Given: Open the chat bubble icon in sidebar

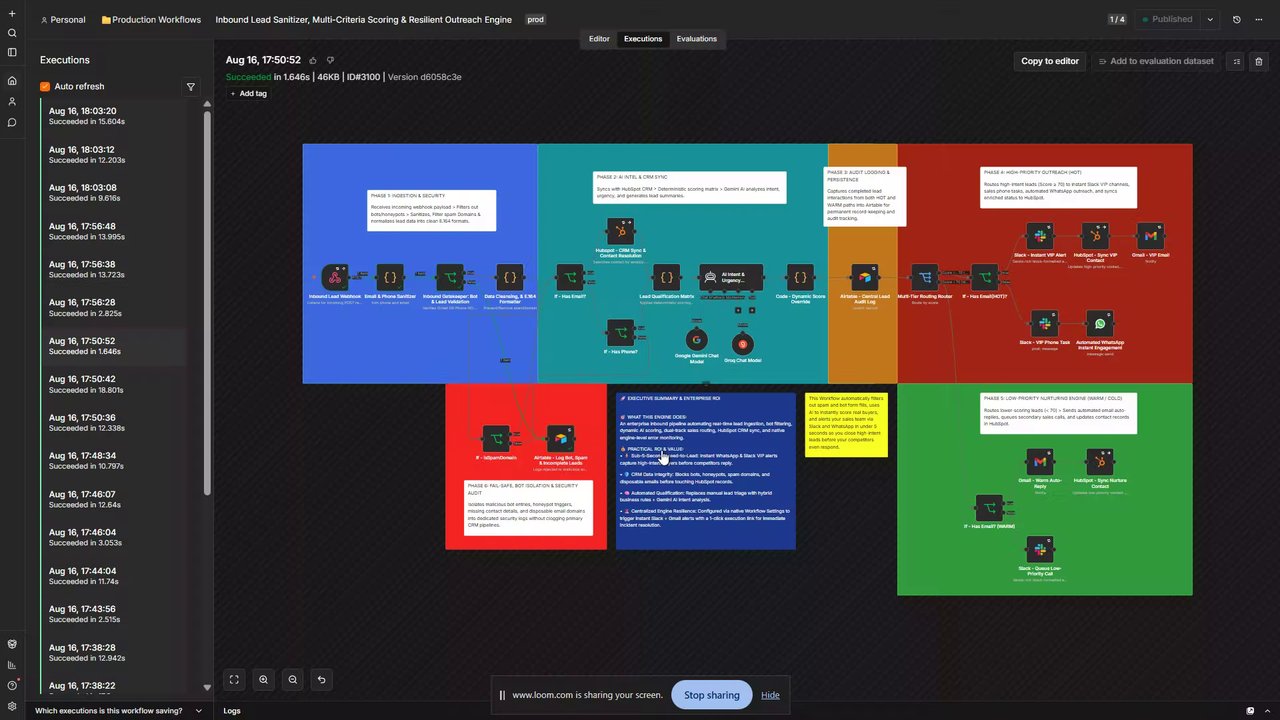Looking at the screenshot, I should (x=12, y=123).
